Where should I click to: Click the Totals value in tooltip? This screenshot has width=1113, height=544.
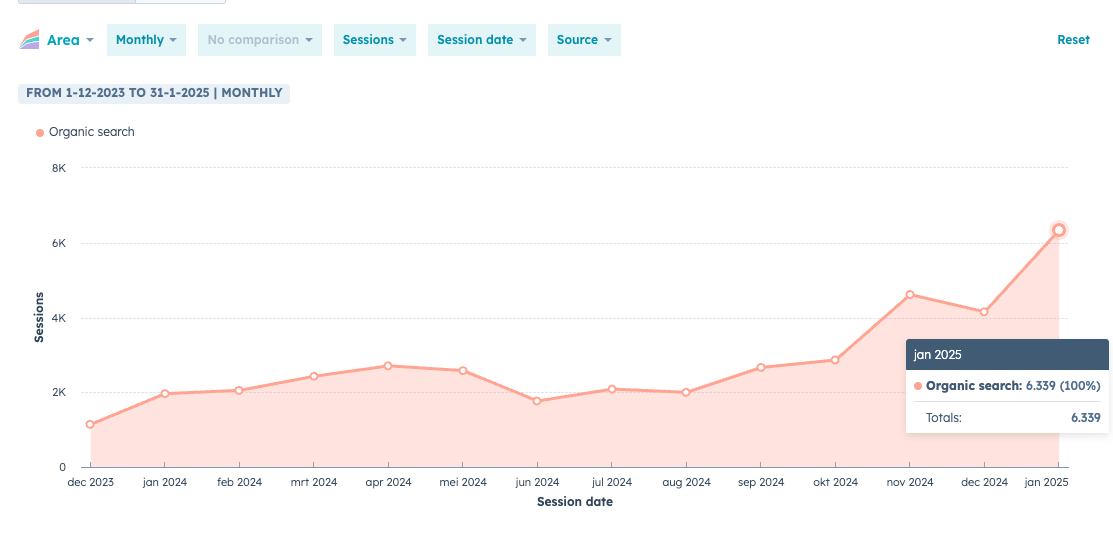pos(1086,418)
